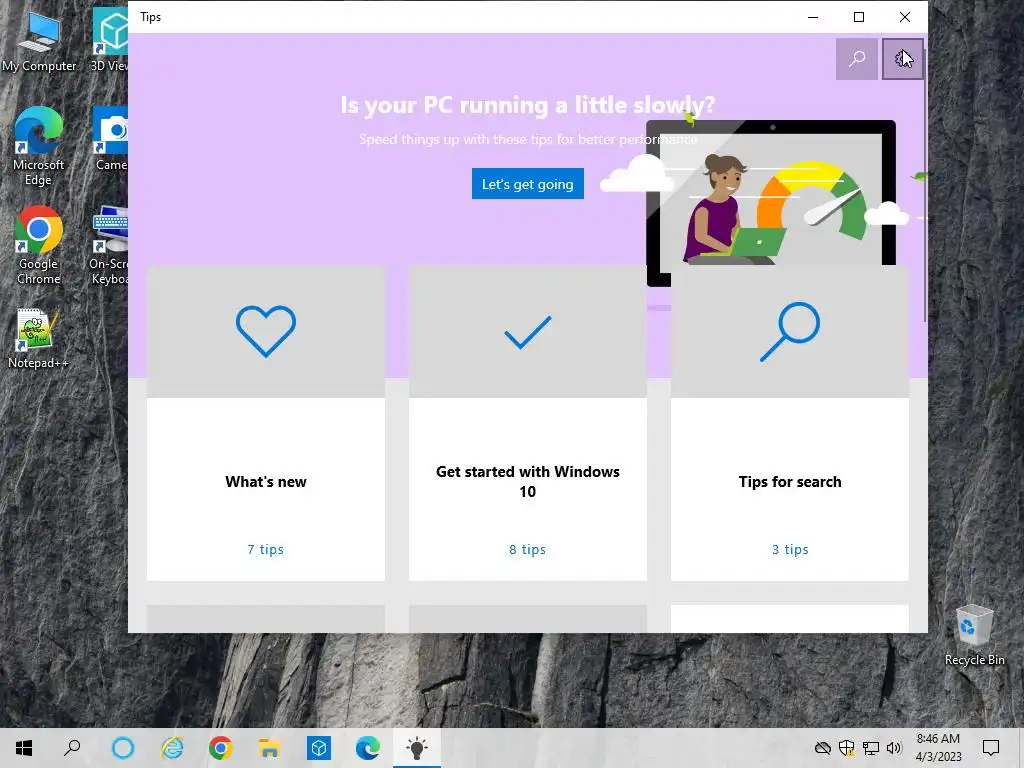Open File Explorer from taskbar

(269, 748)
